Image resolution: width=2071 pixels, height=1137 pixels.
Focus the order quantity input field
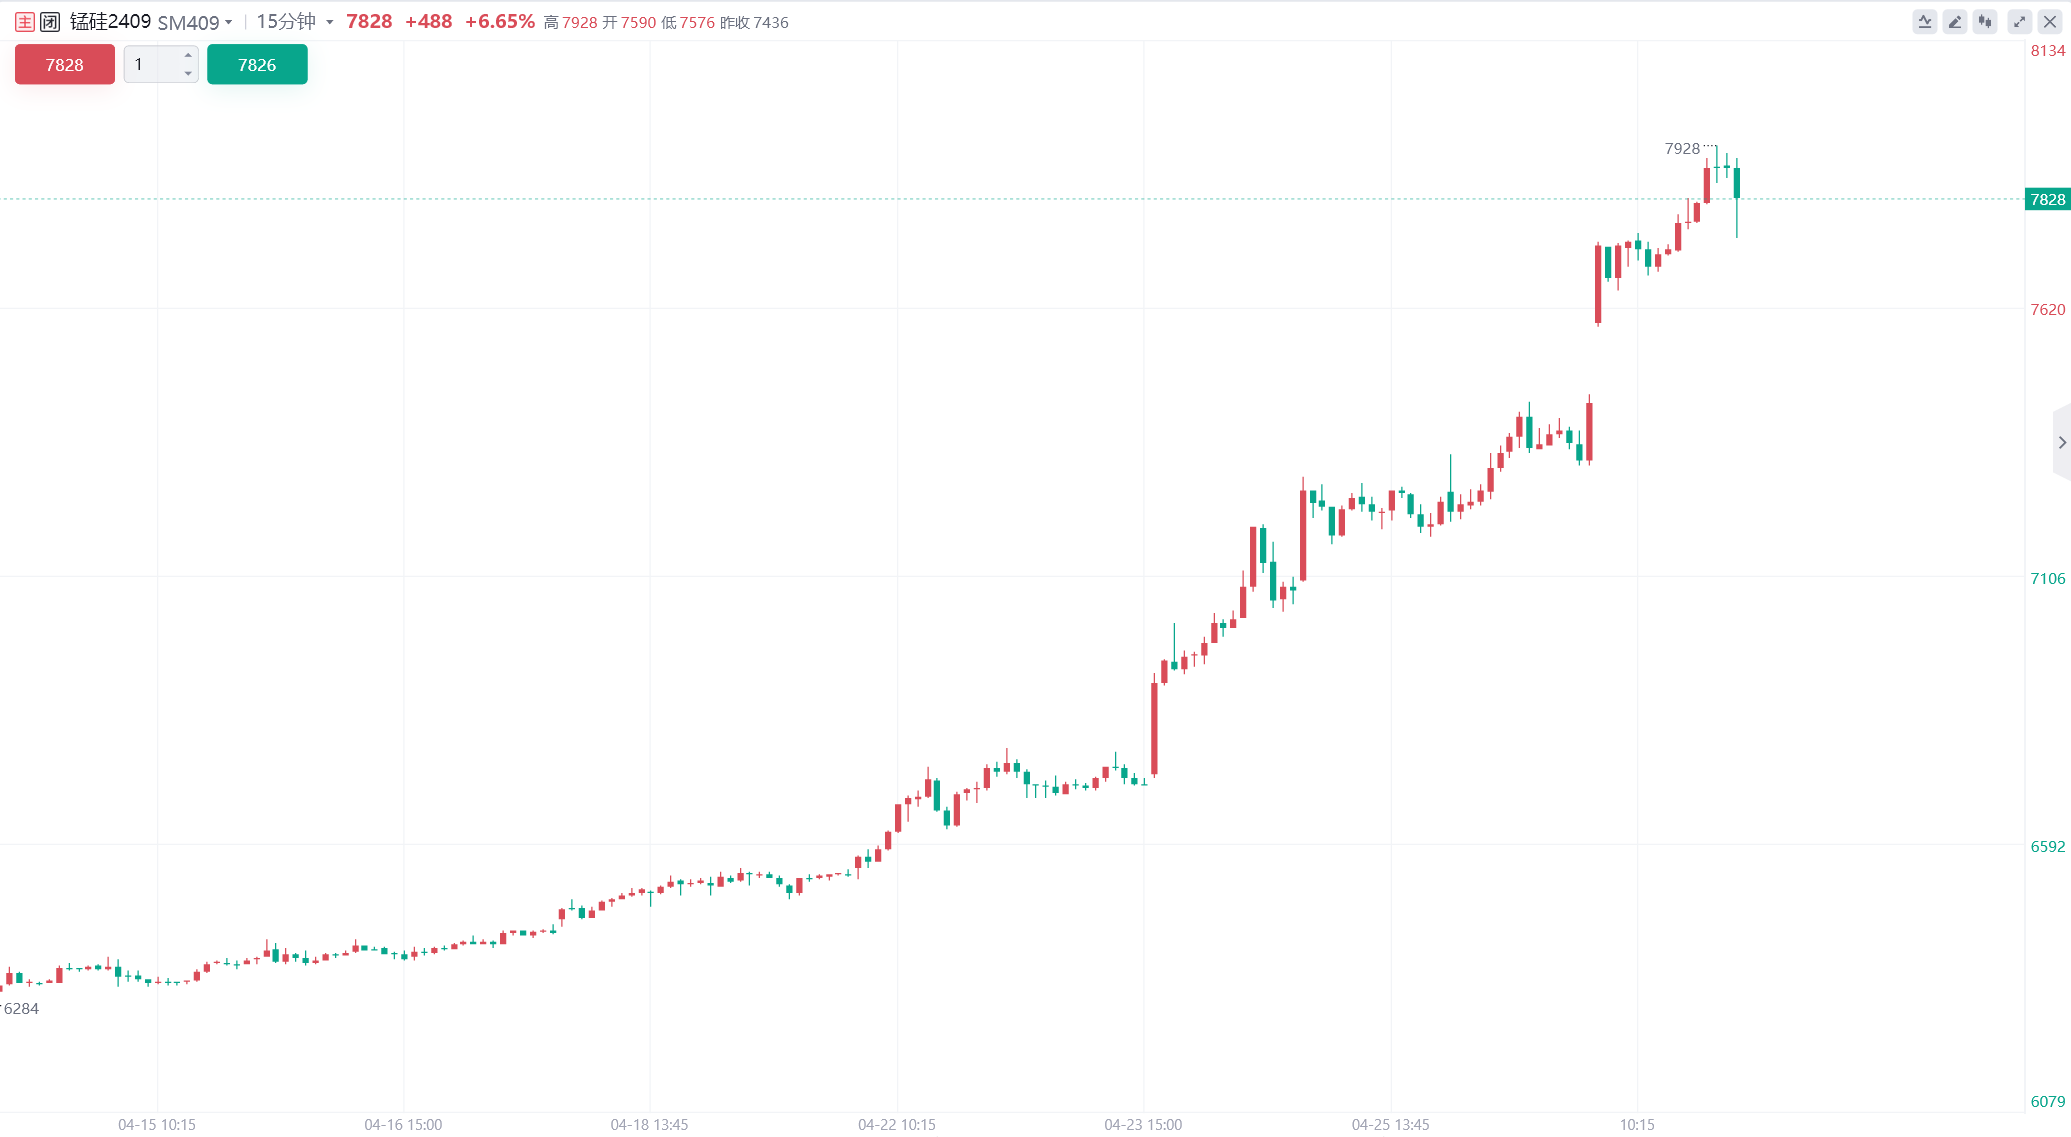(x=152, y=65)
